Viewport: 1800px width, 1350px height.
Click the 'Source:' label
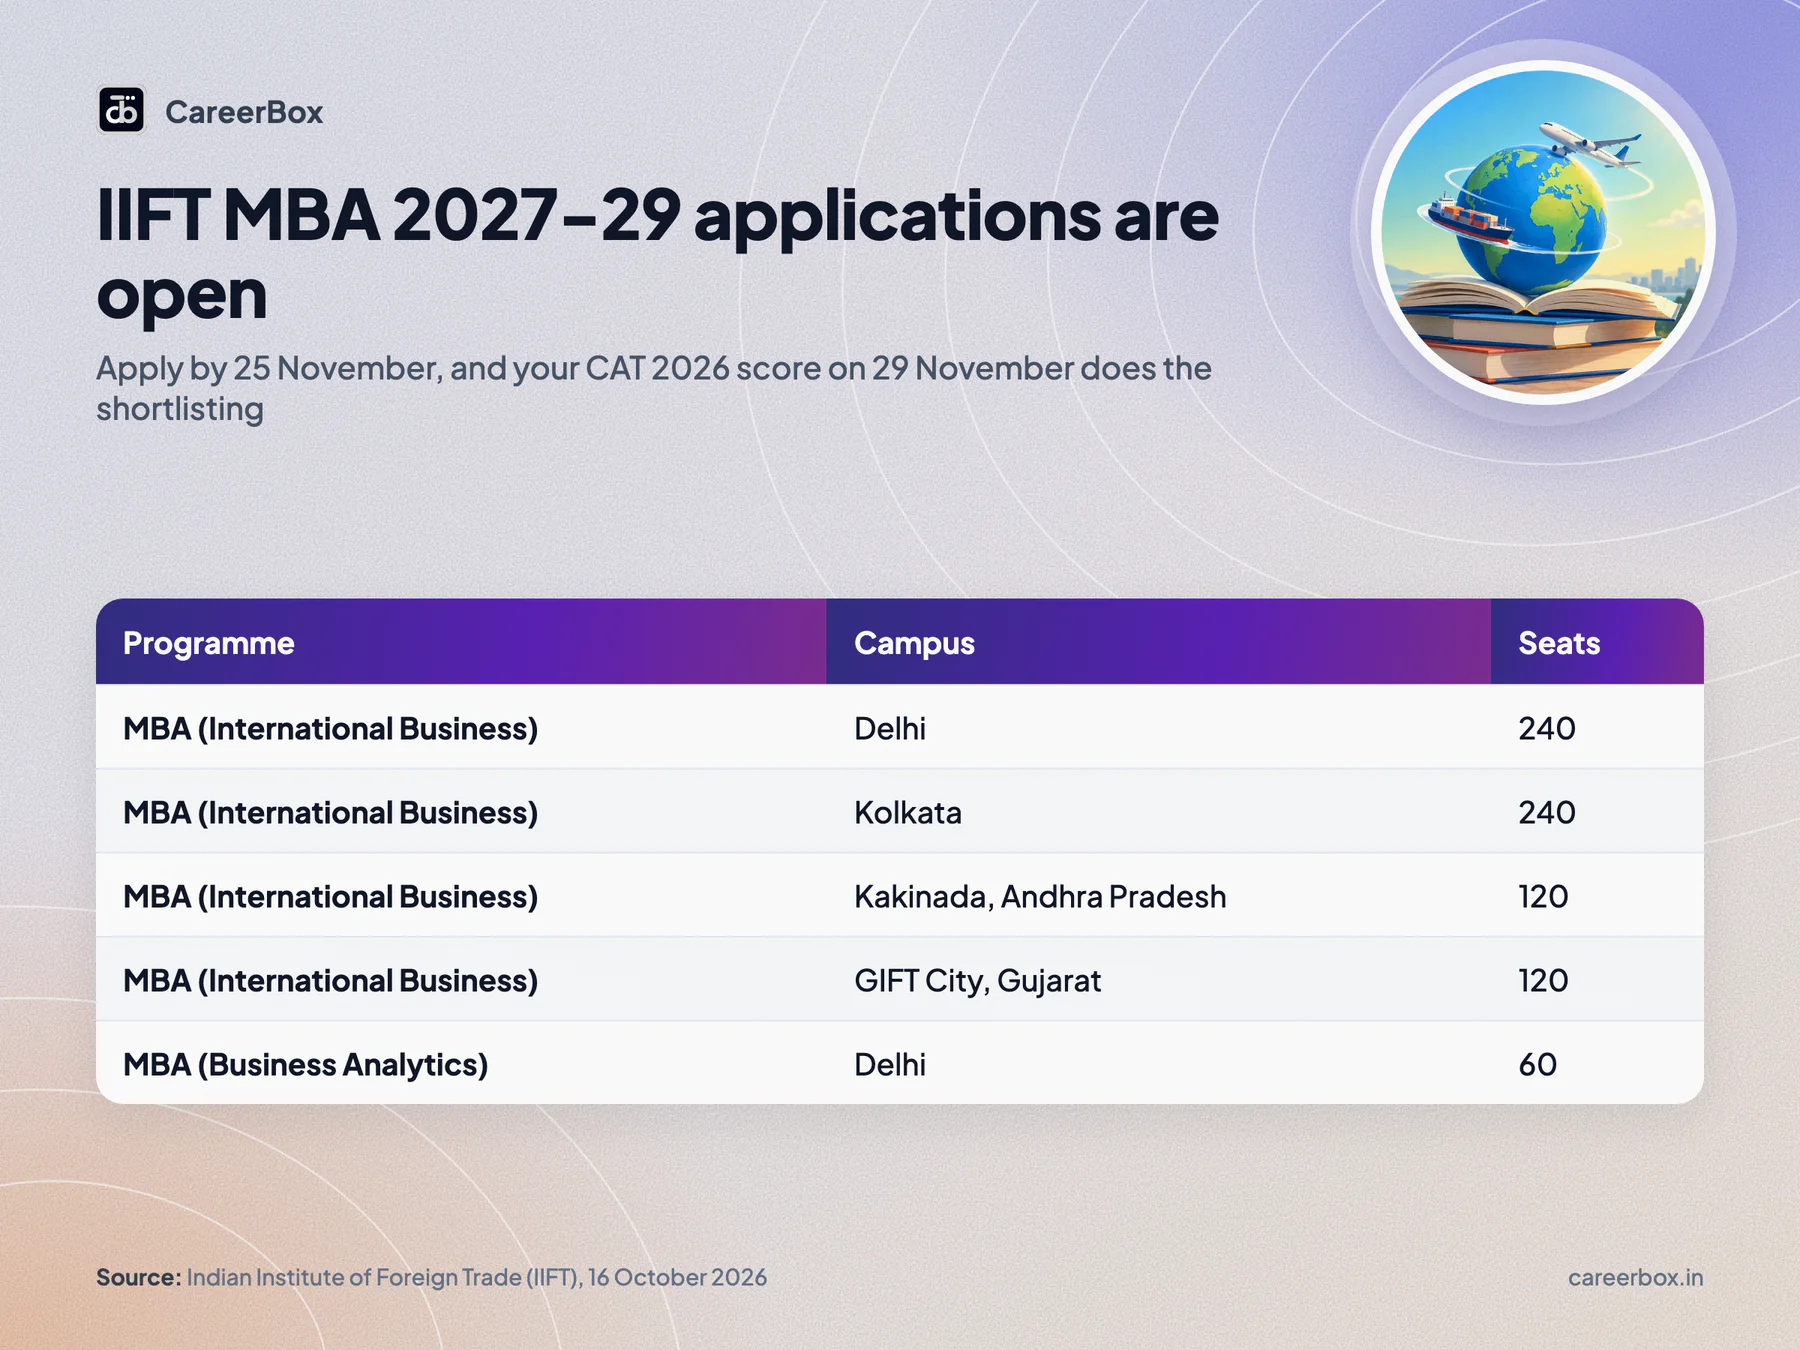138,1277
